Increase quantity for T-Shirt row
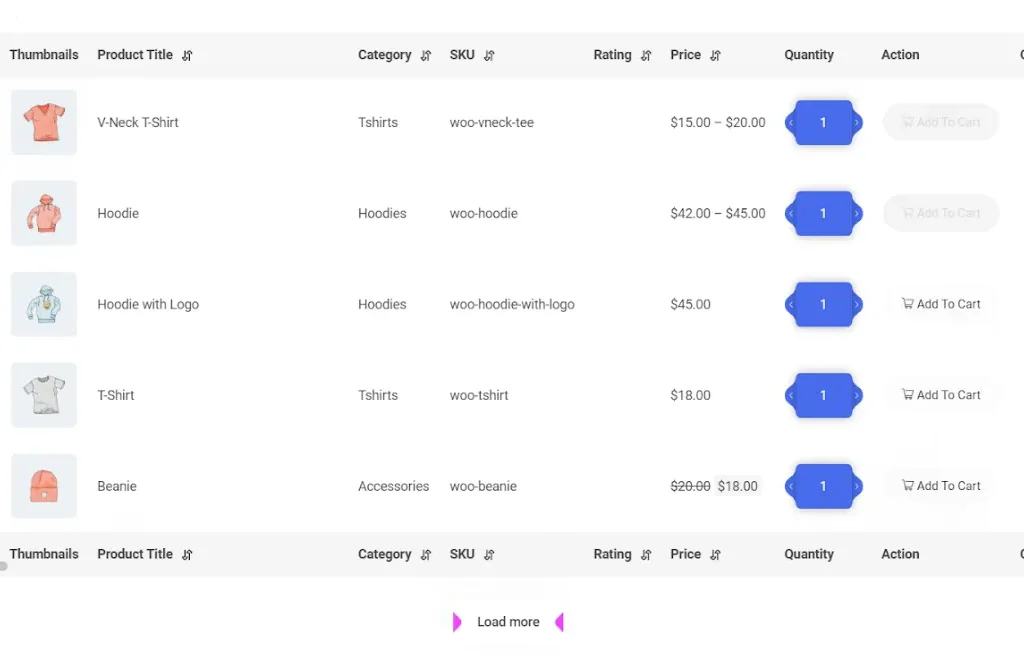This screenshot has width=1024, height=669. (x=856, y=395)
